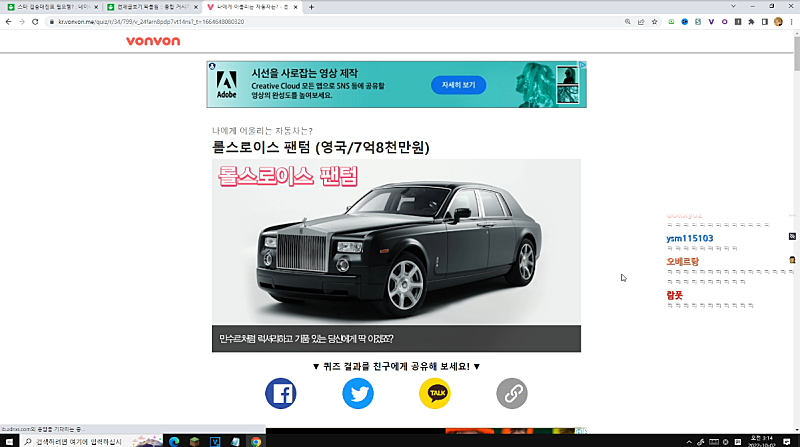Open Microsoft Edge from taskbar
The height and width of the screenshot is (447, 800).
pos(174,441)
